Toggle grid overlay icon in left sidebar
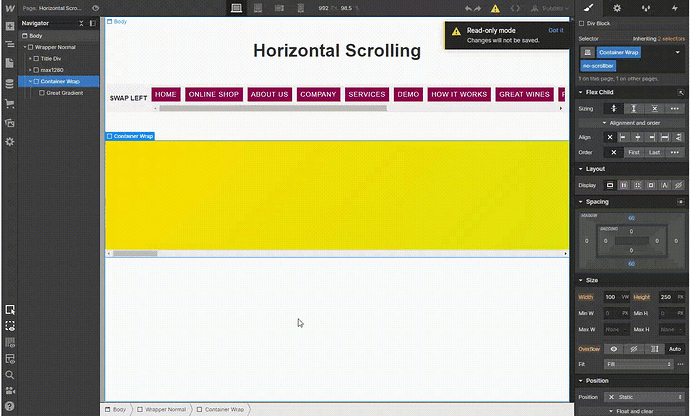This screenshot has height=416, width=690. pos(10,342)
